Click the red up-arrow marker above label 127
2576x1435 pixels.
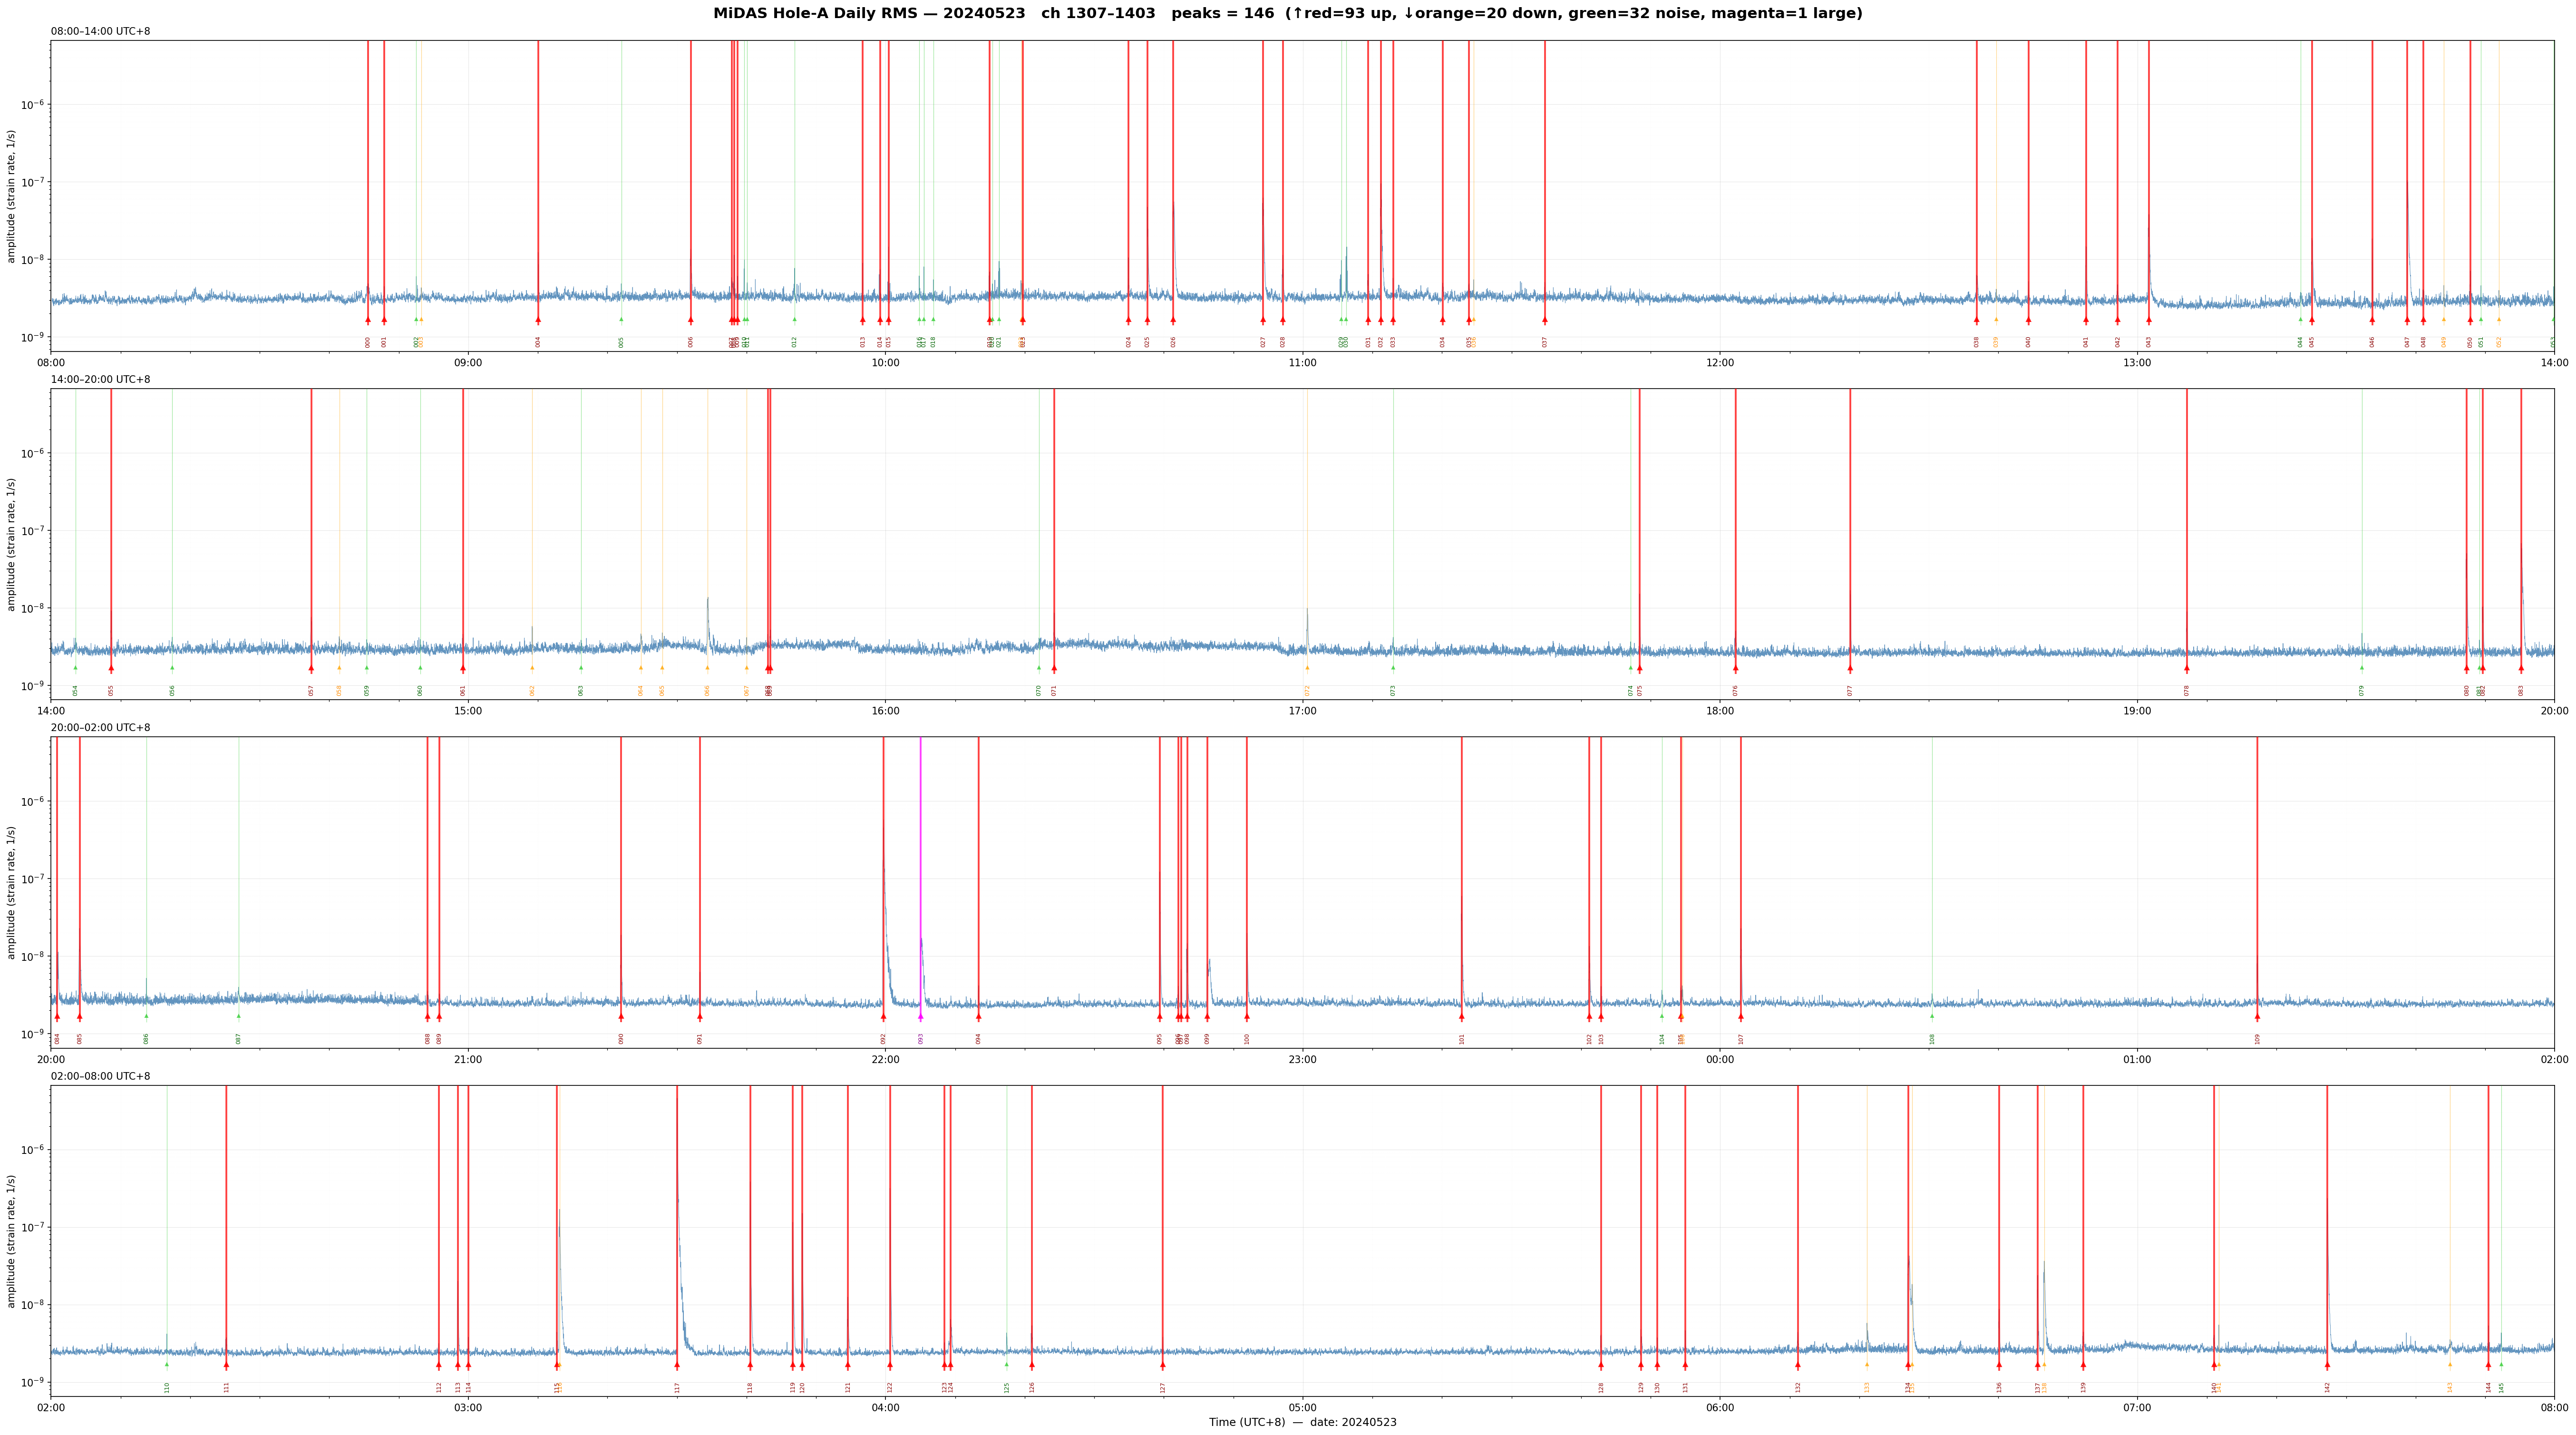click(x=1163, y=1365)
